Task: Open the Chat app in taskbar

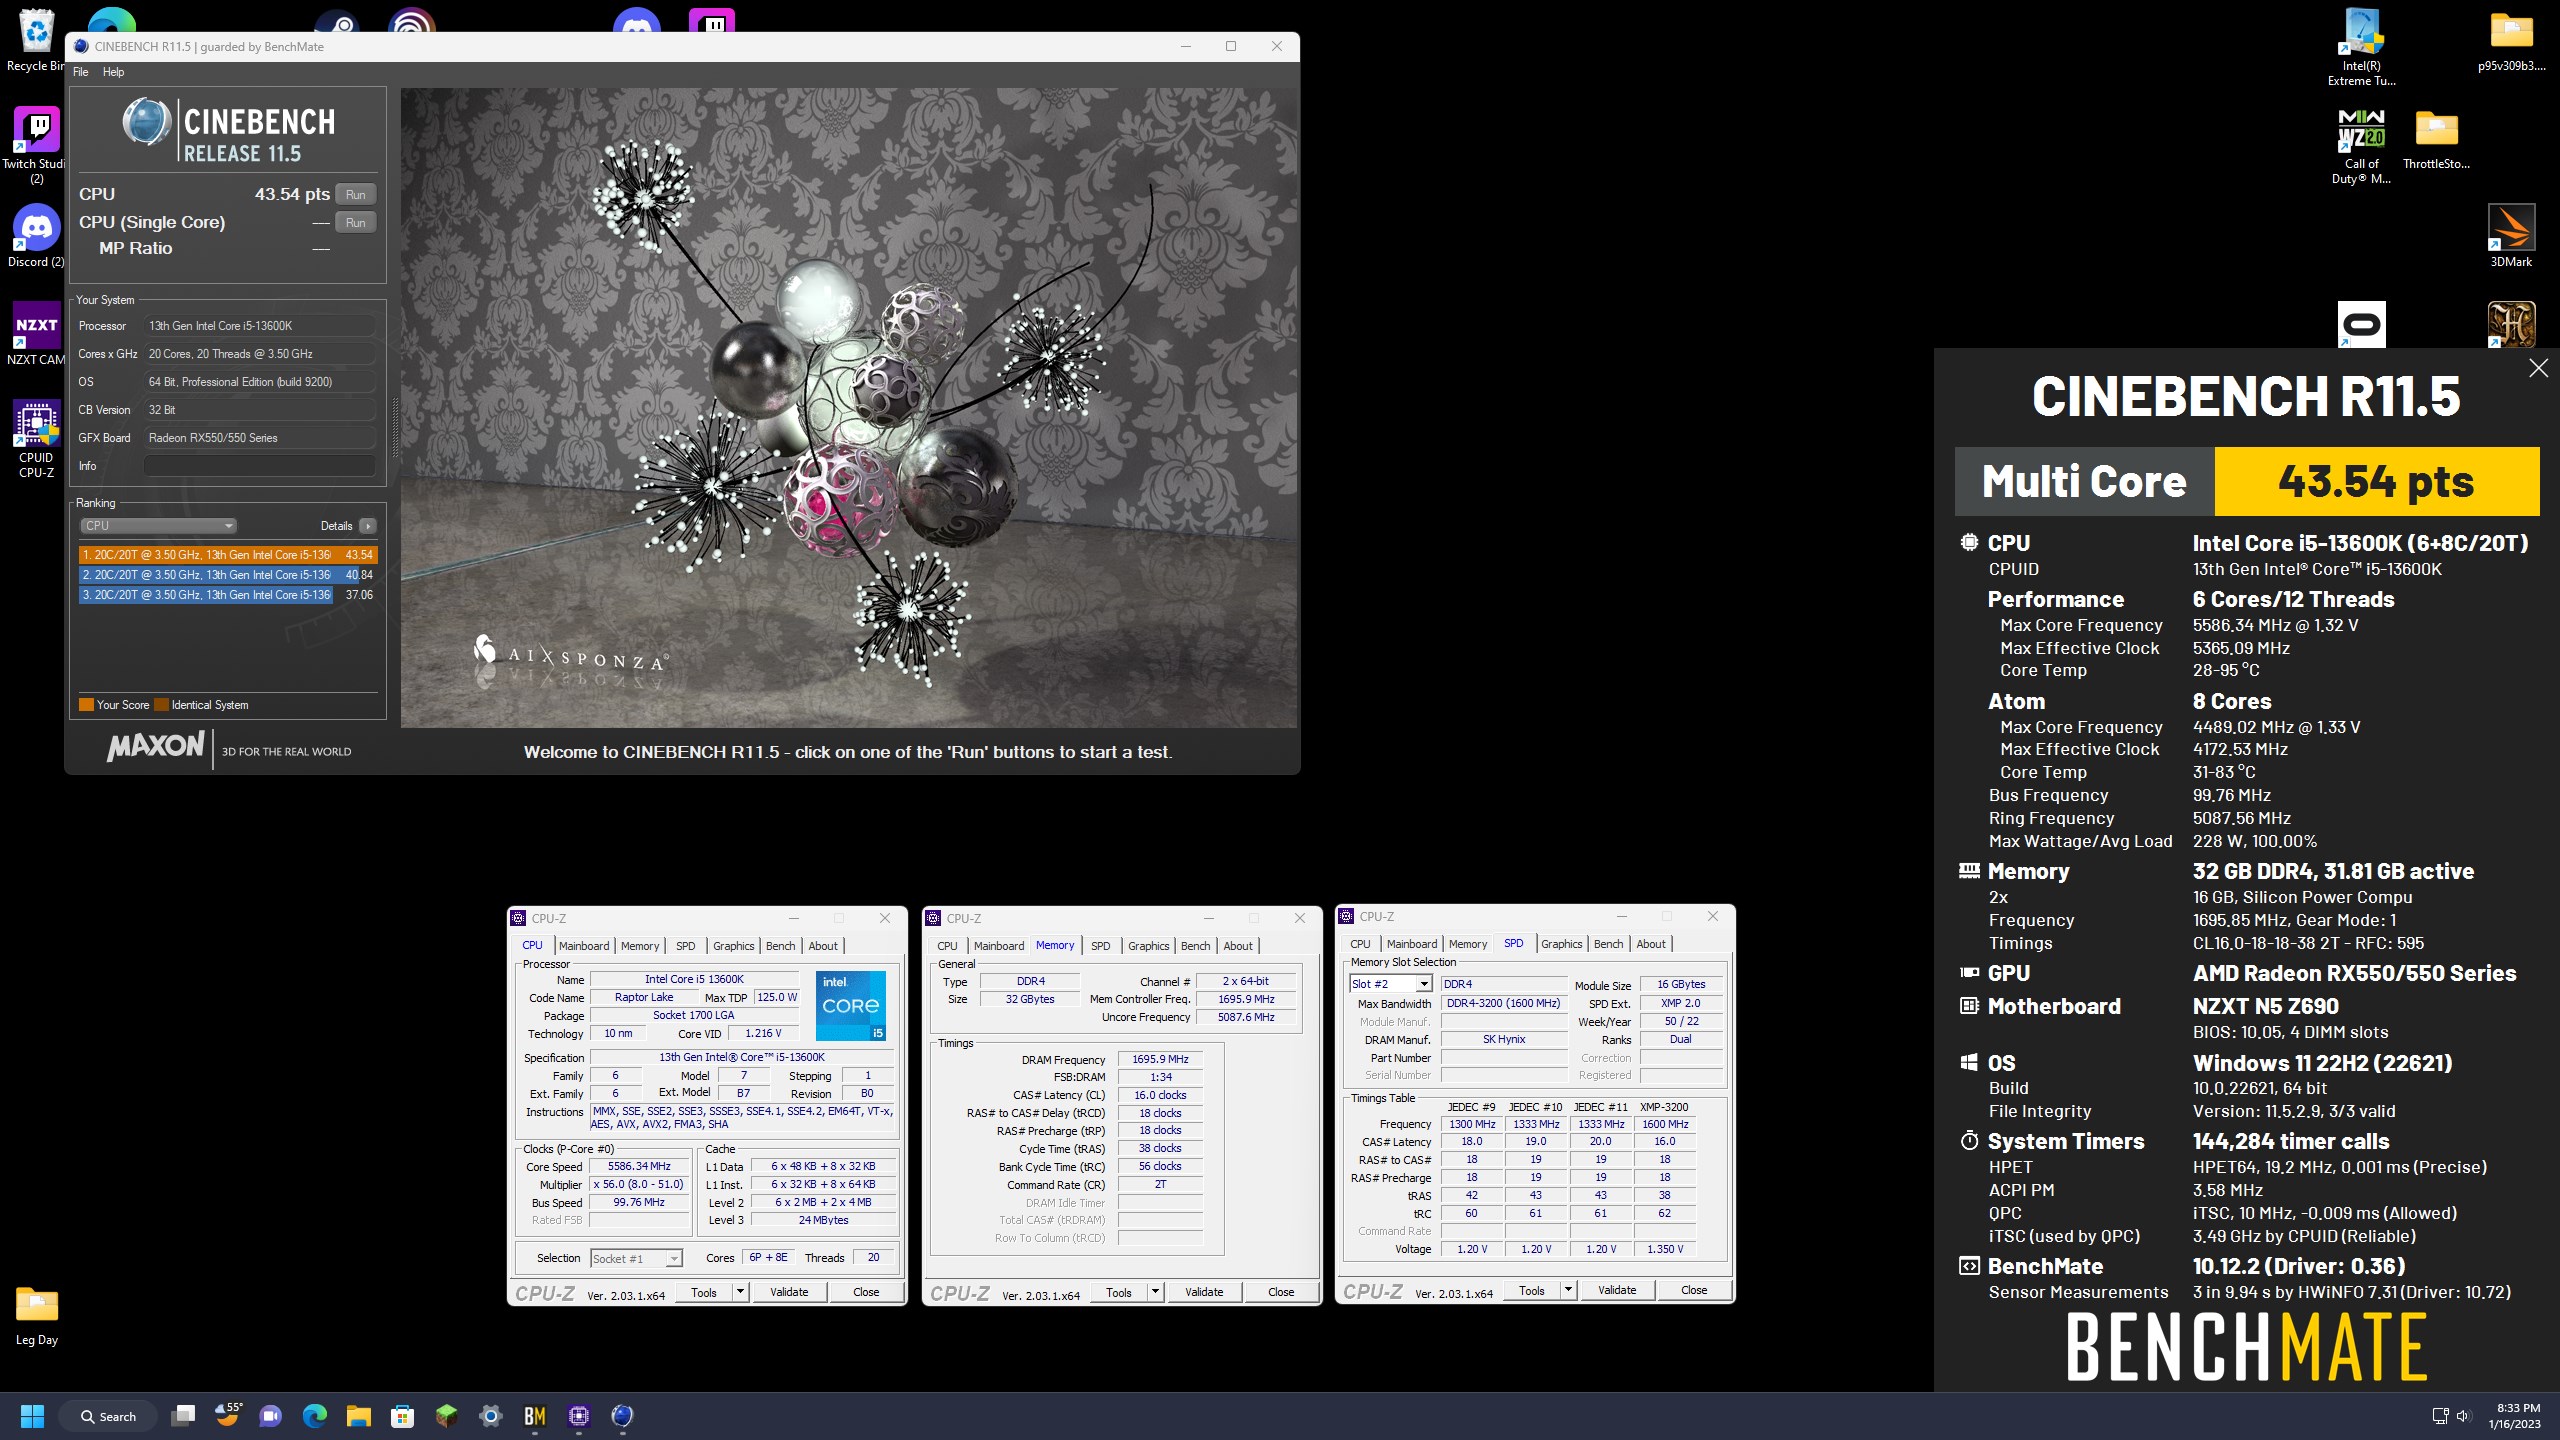Action: tap(271, 1416)
